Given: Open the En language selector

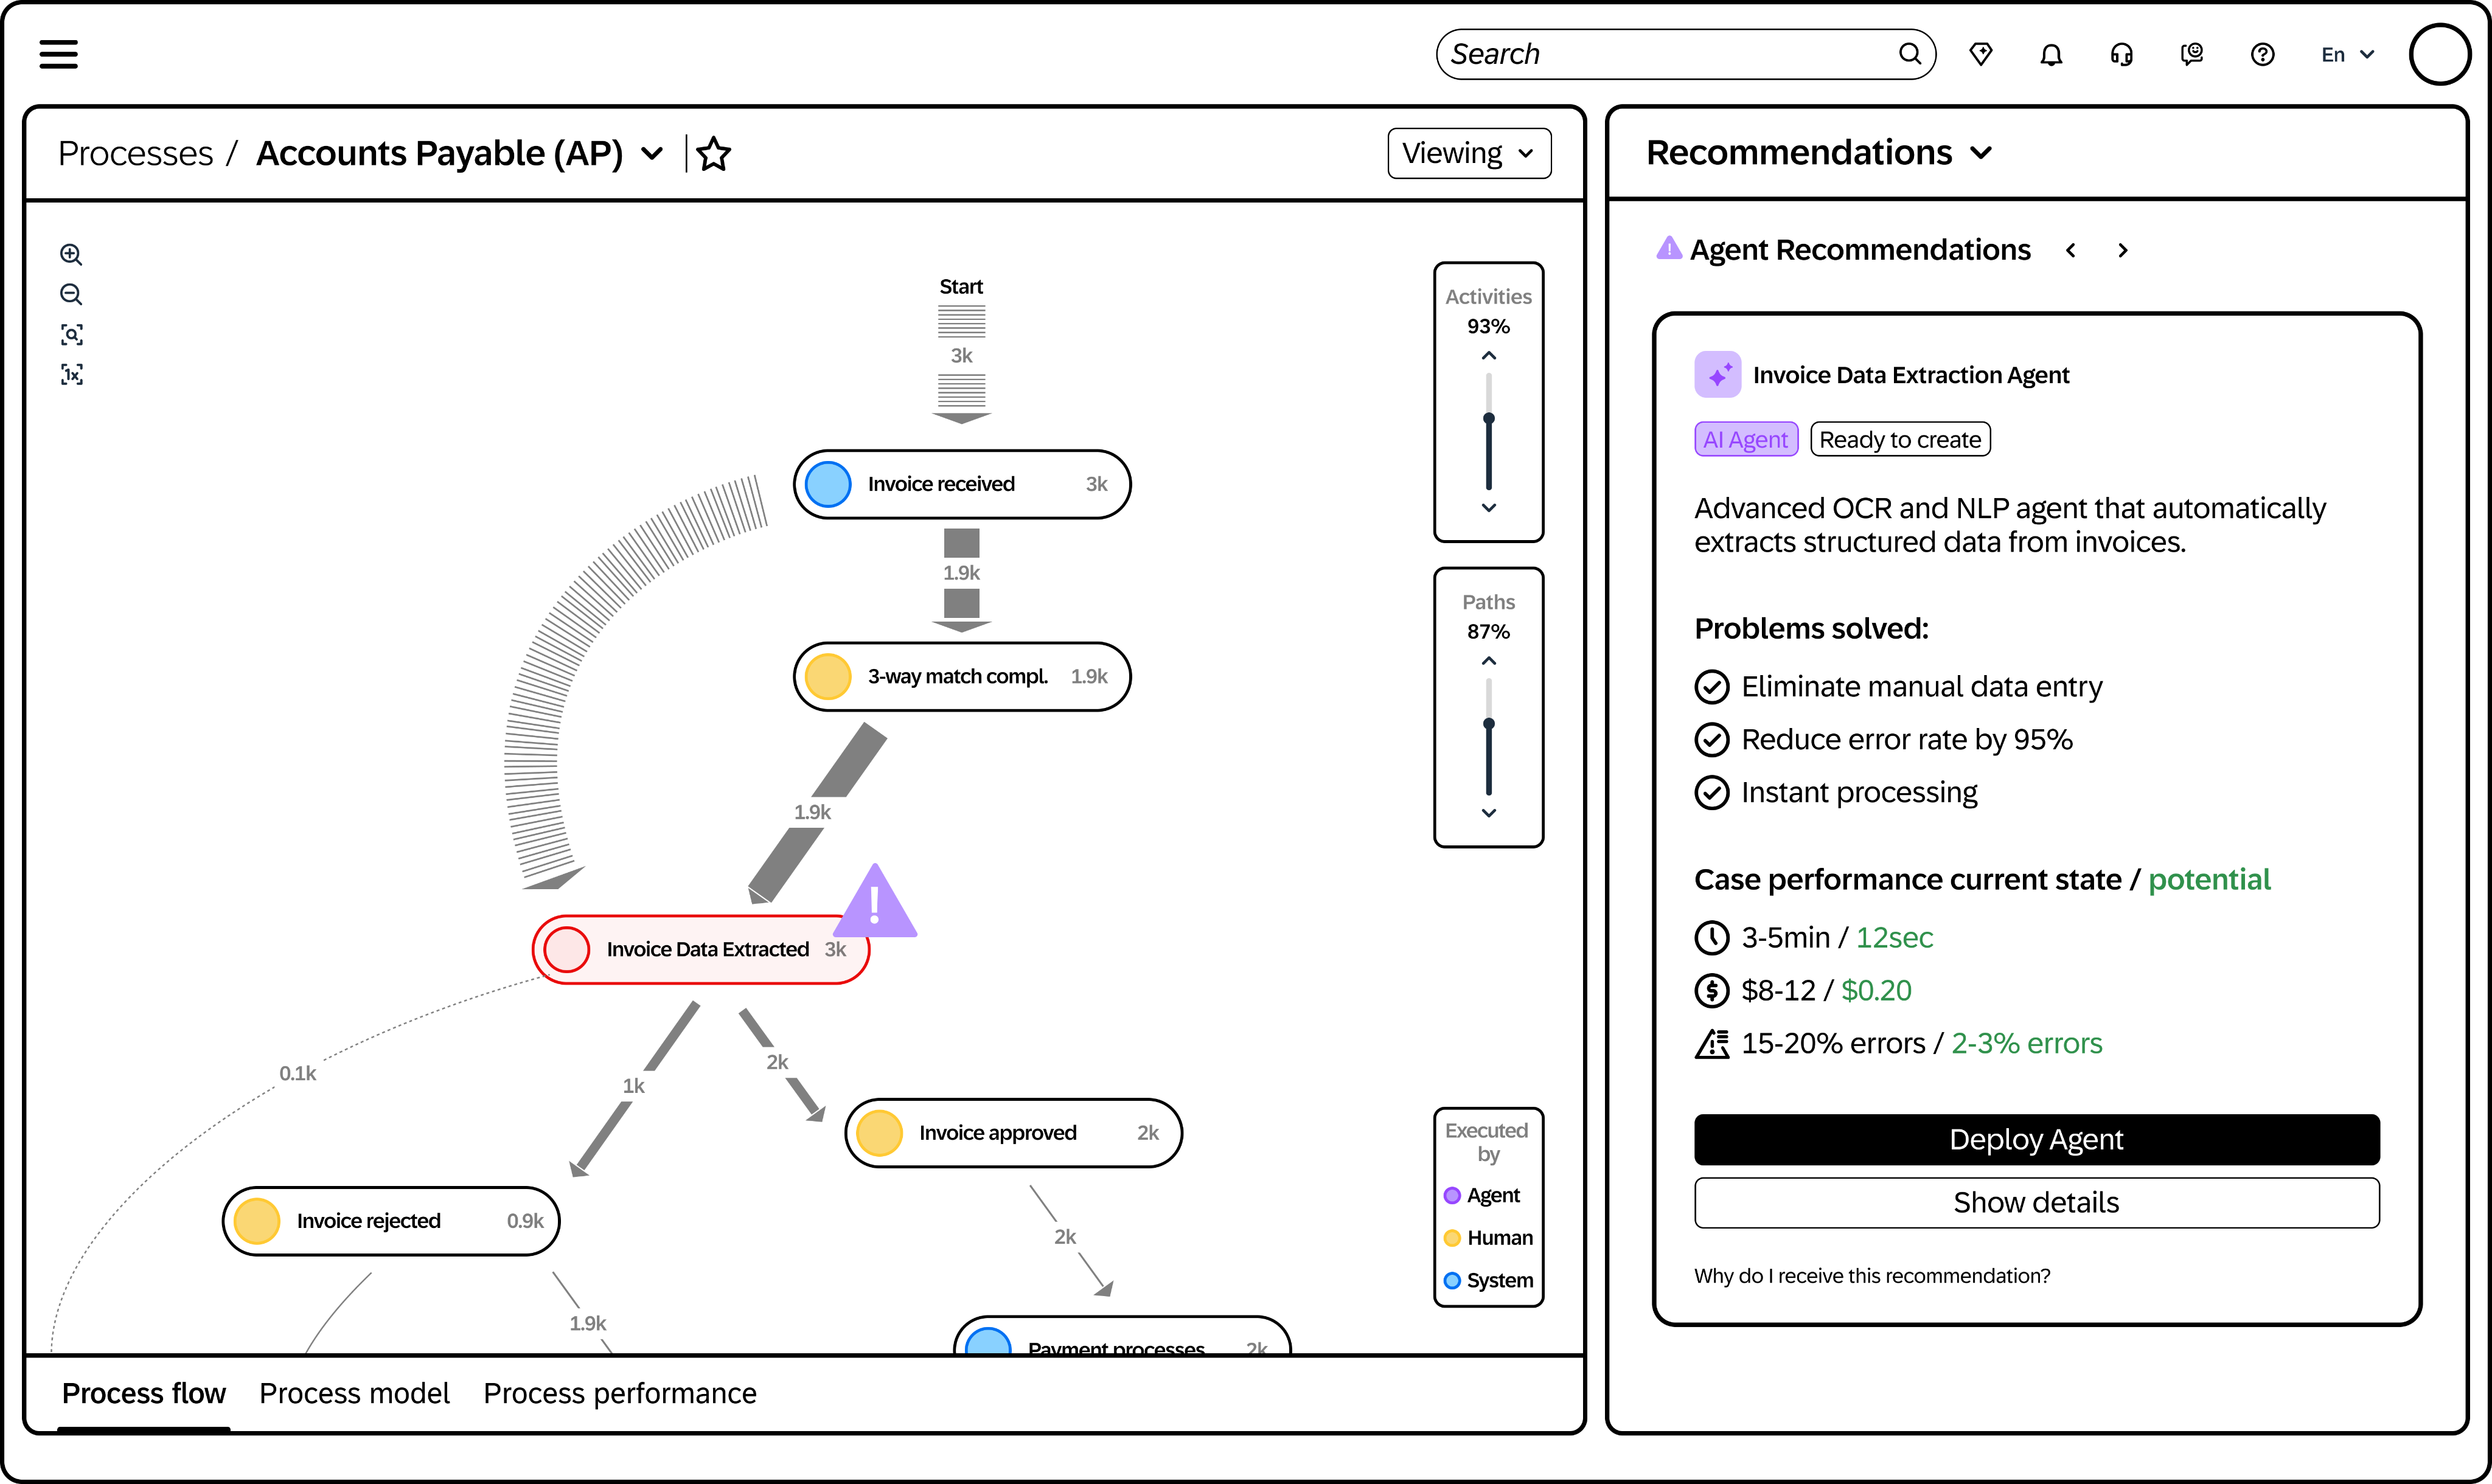Looking at the screenshot, I should click(x=2346, y=55).
